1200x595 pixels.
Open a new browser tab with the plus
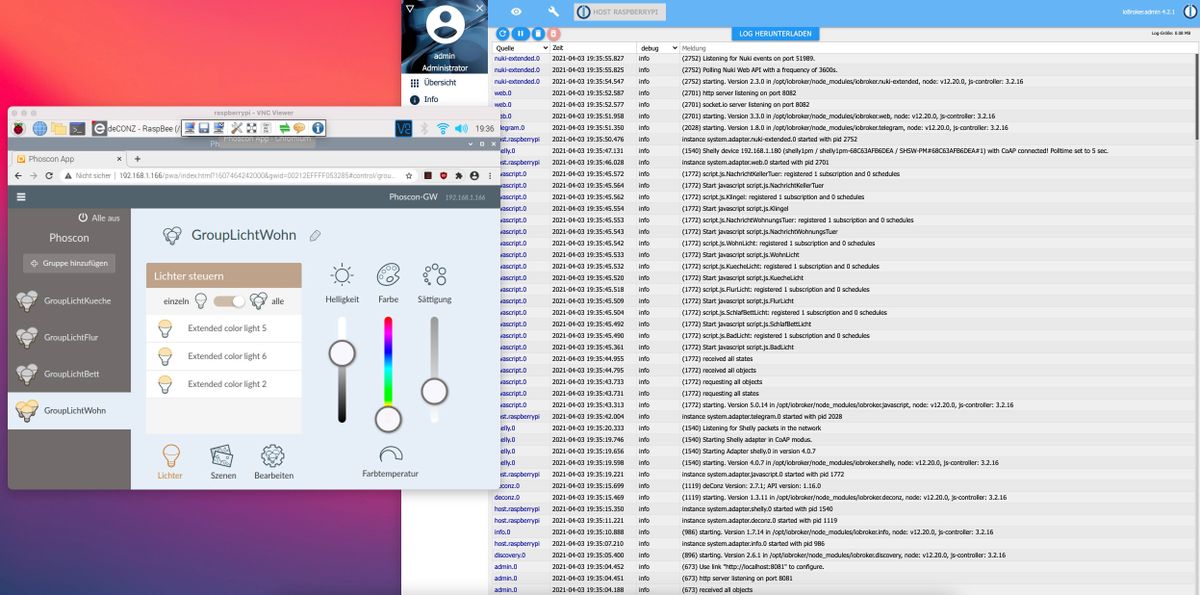pos(137,159)
